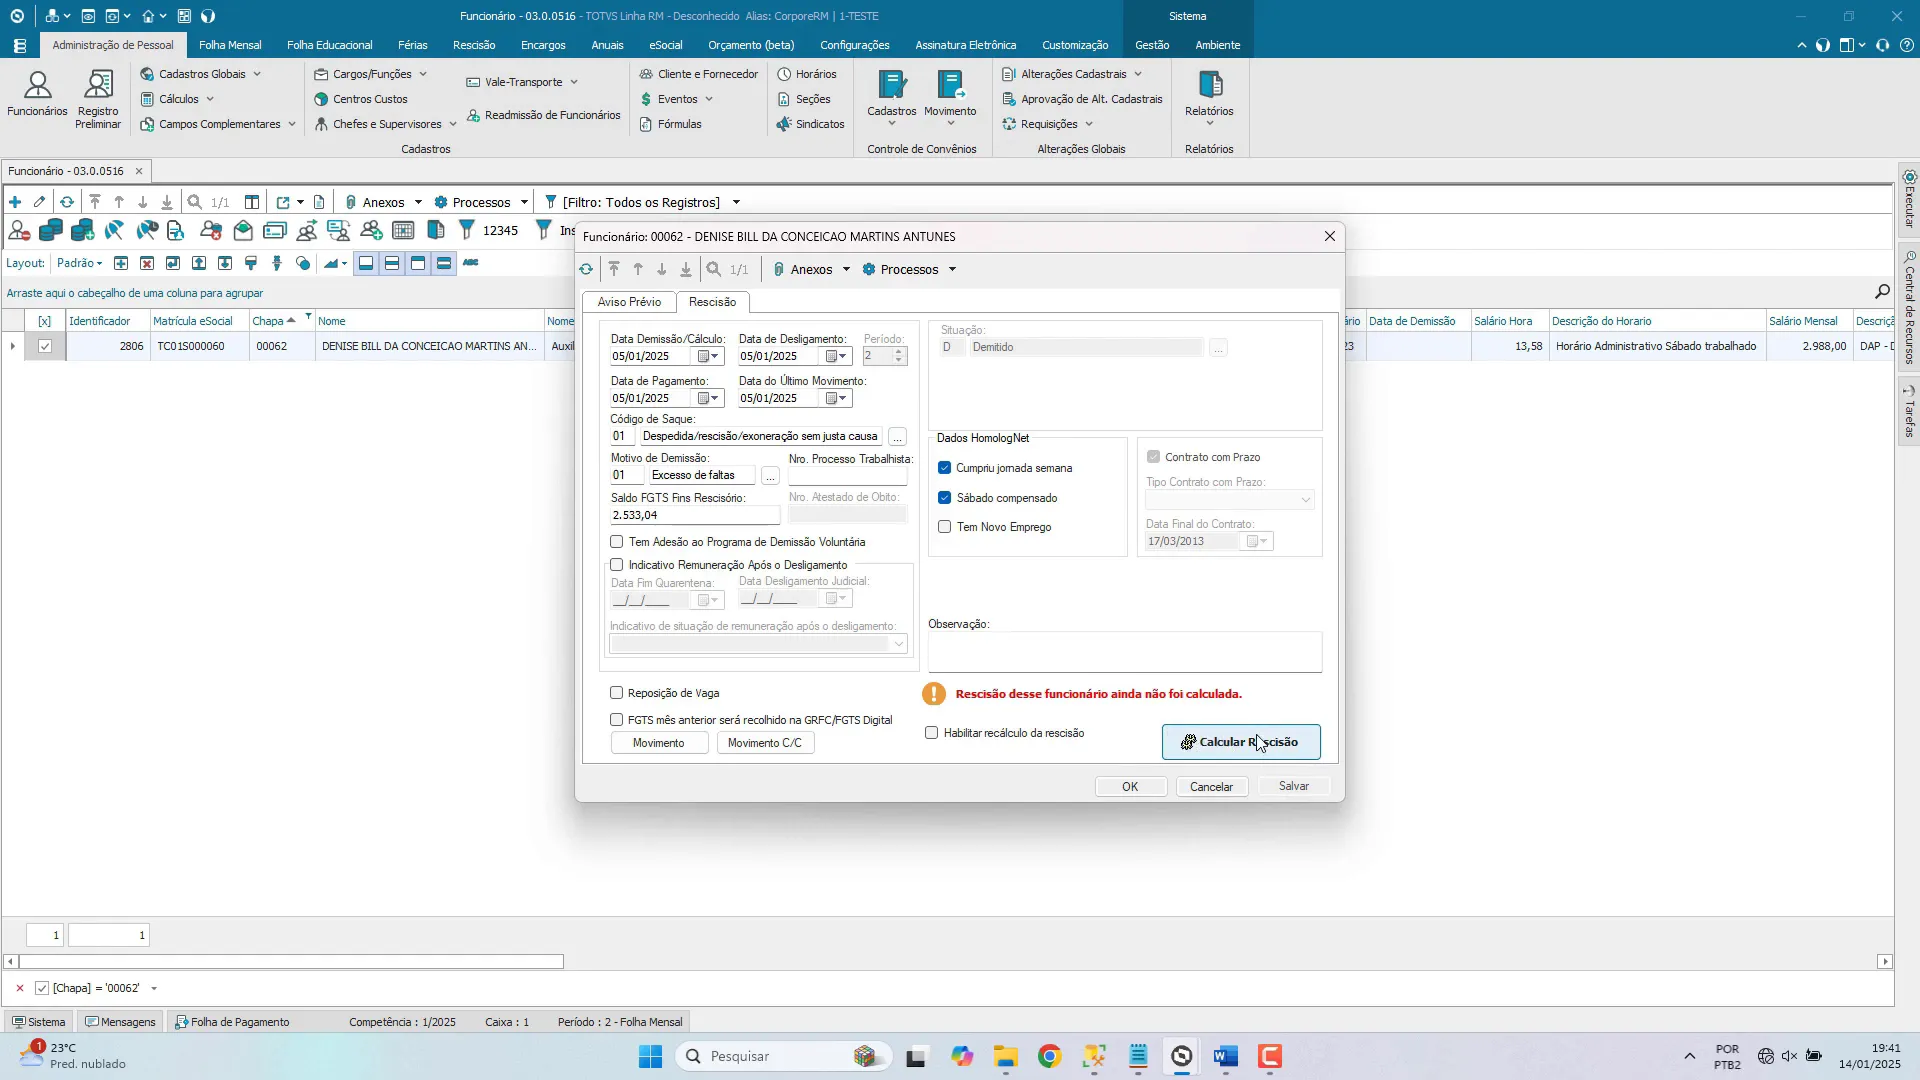Viewport: 1920px width, 1080px height.
Task: Open Word from the Windows taskbar
Action: tap(1226, 1057)
